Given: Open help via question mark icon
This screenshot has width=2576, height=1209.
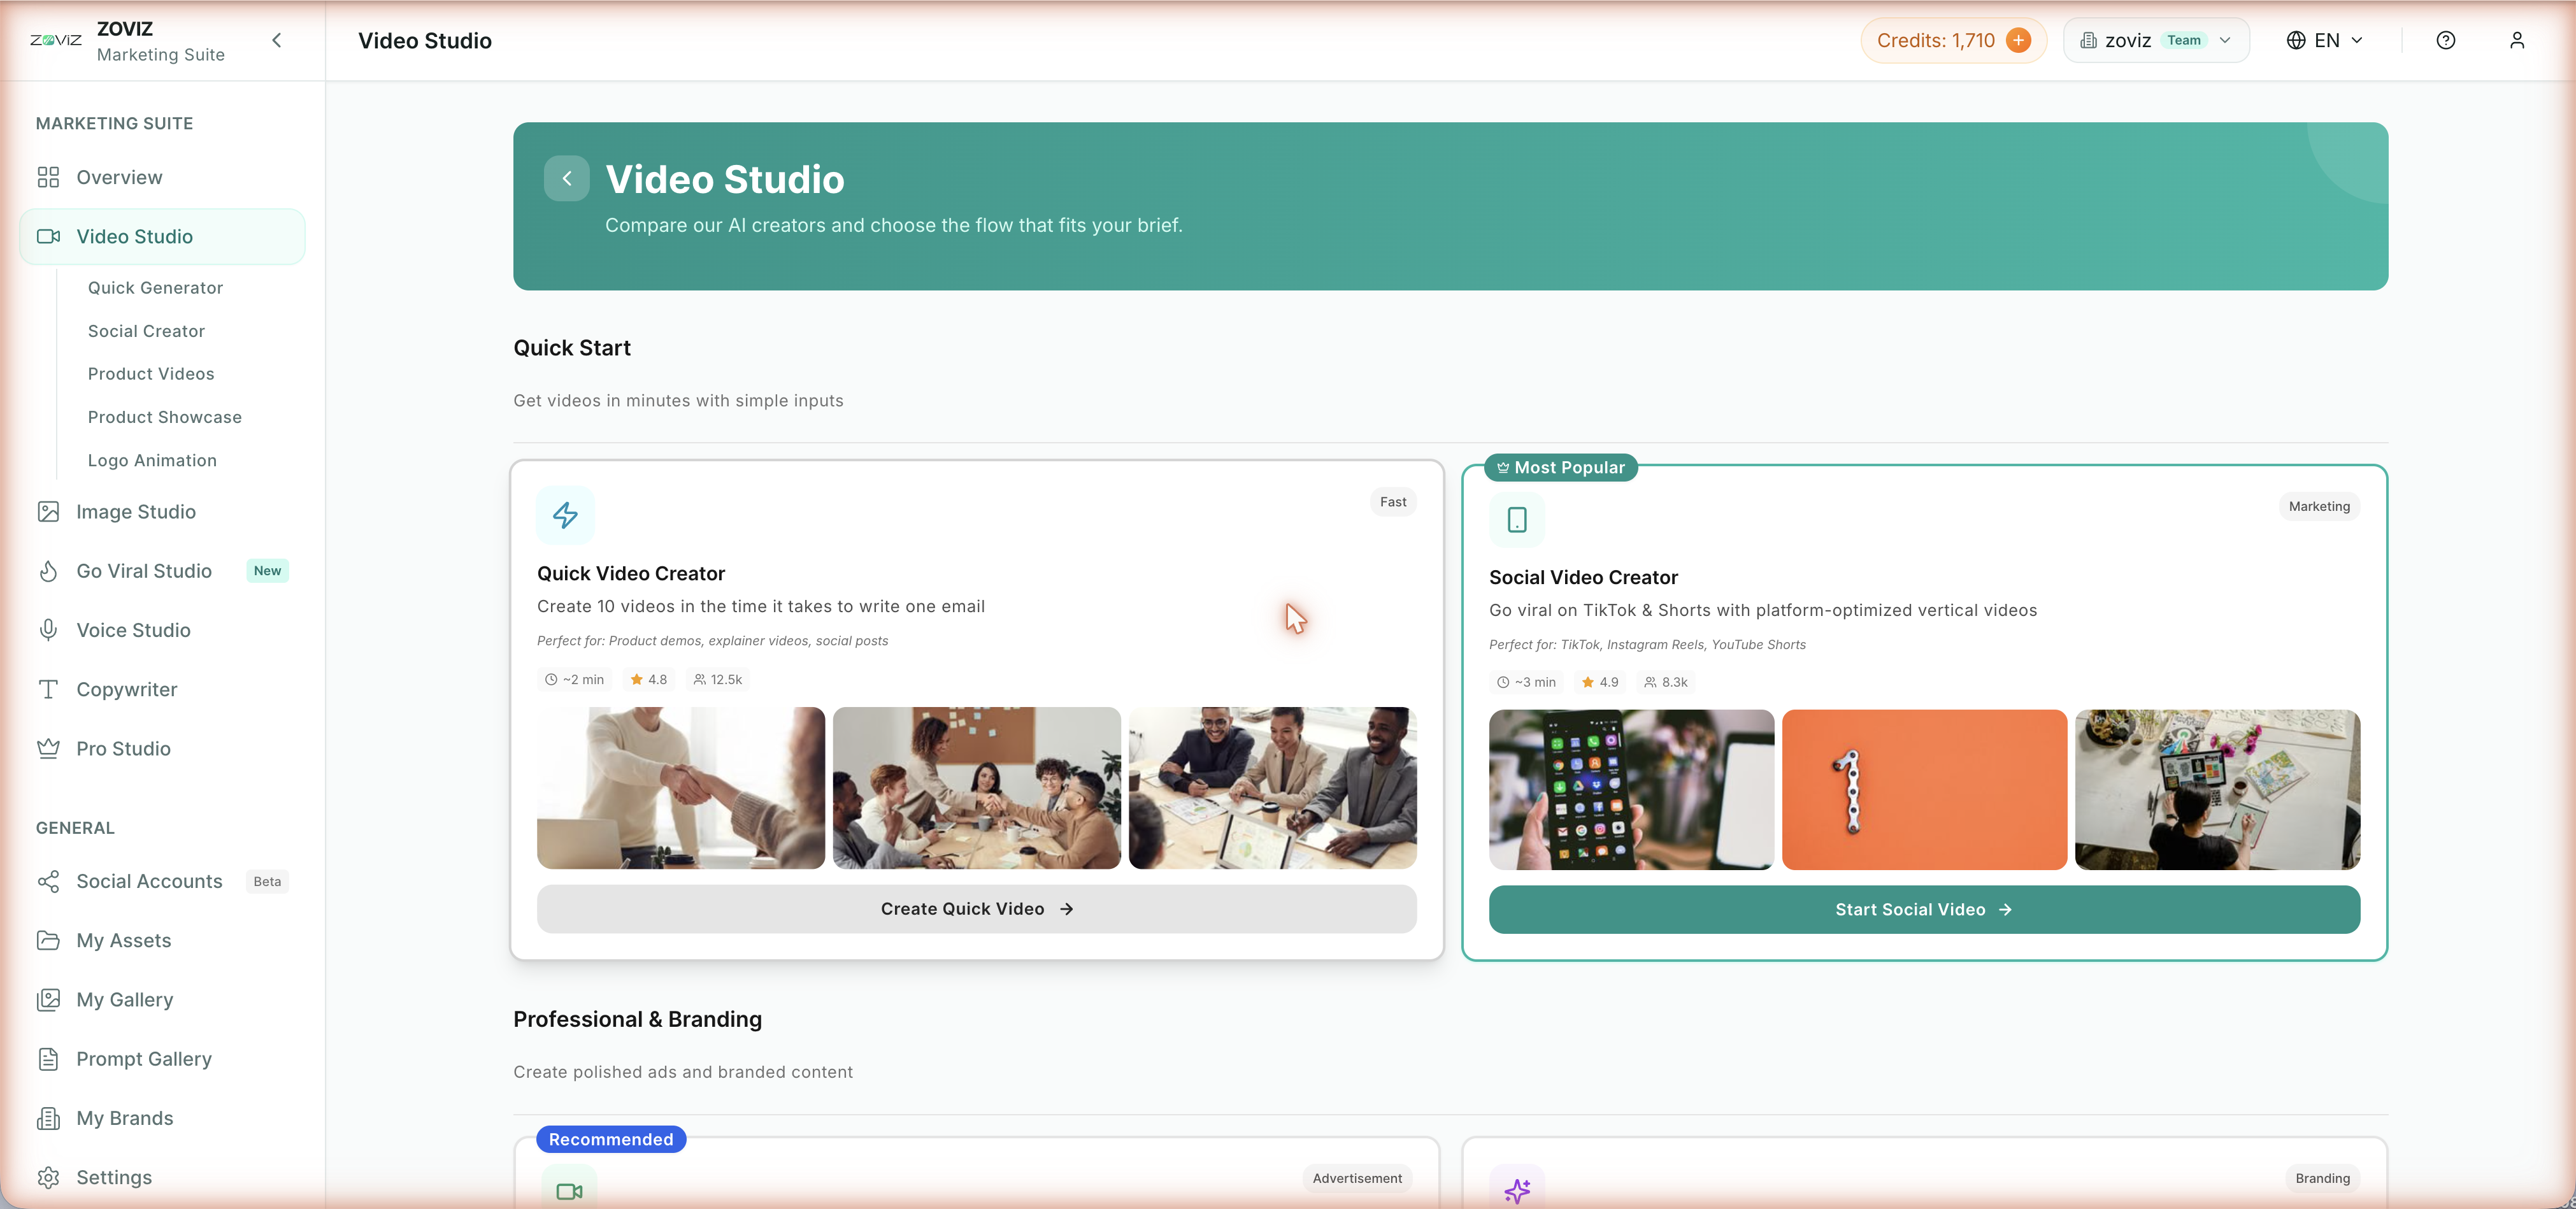Looking at the screenshot, I should pyautogui.click(x=2445, y=40).
